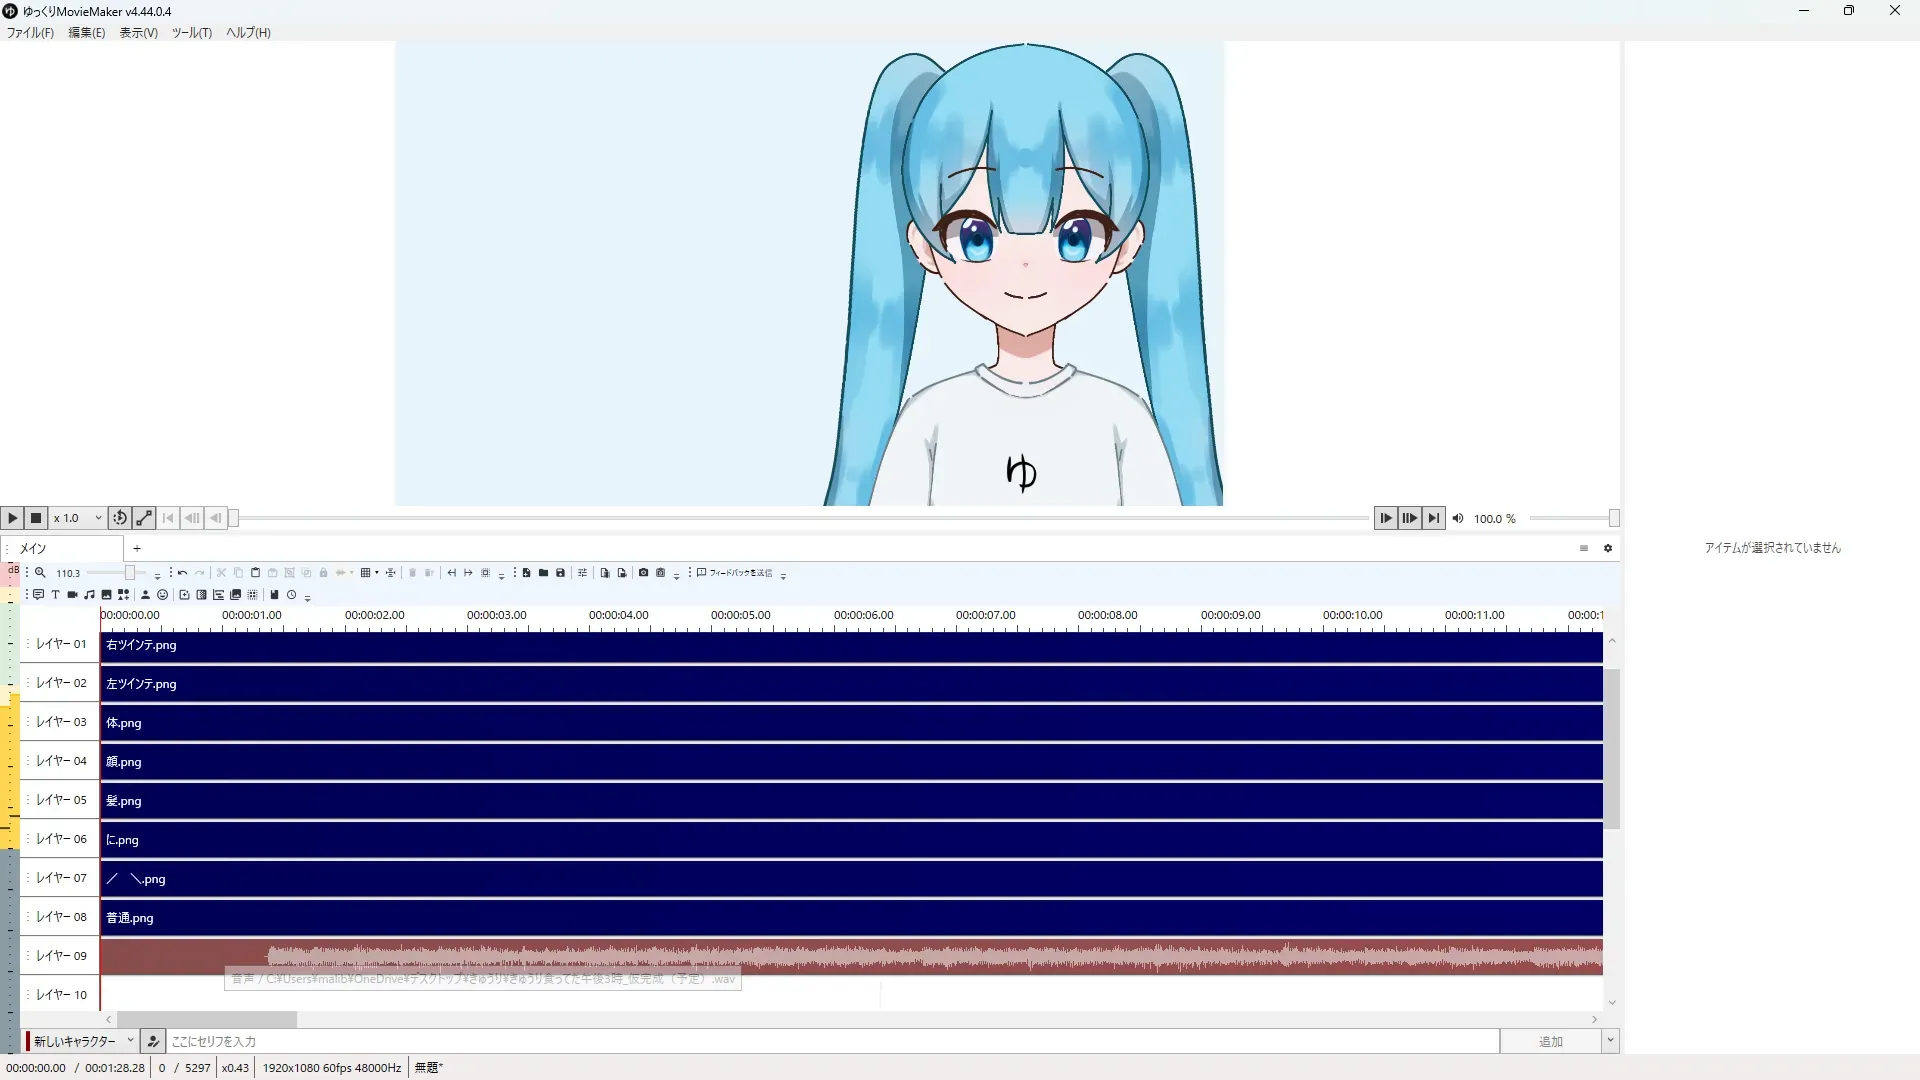1920x1080 pixels.
Task: Click the open project folder icon
Action: pos(543,573)
